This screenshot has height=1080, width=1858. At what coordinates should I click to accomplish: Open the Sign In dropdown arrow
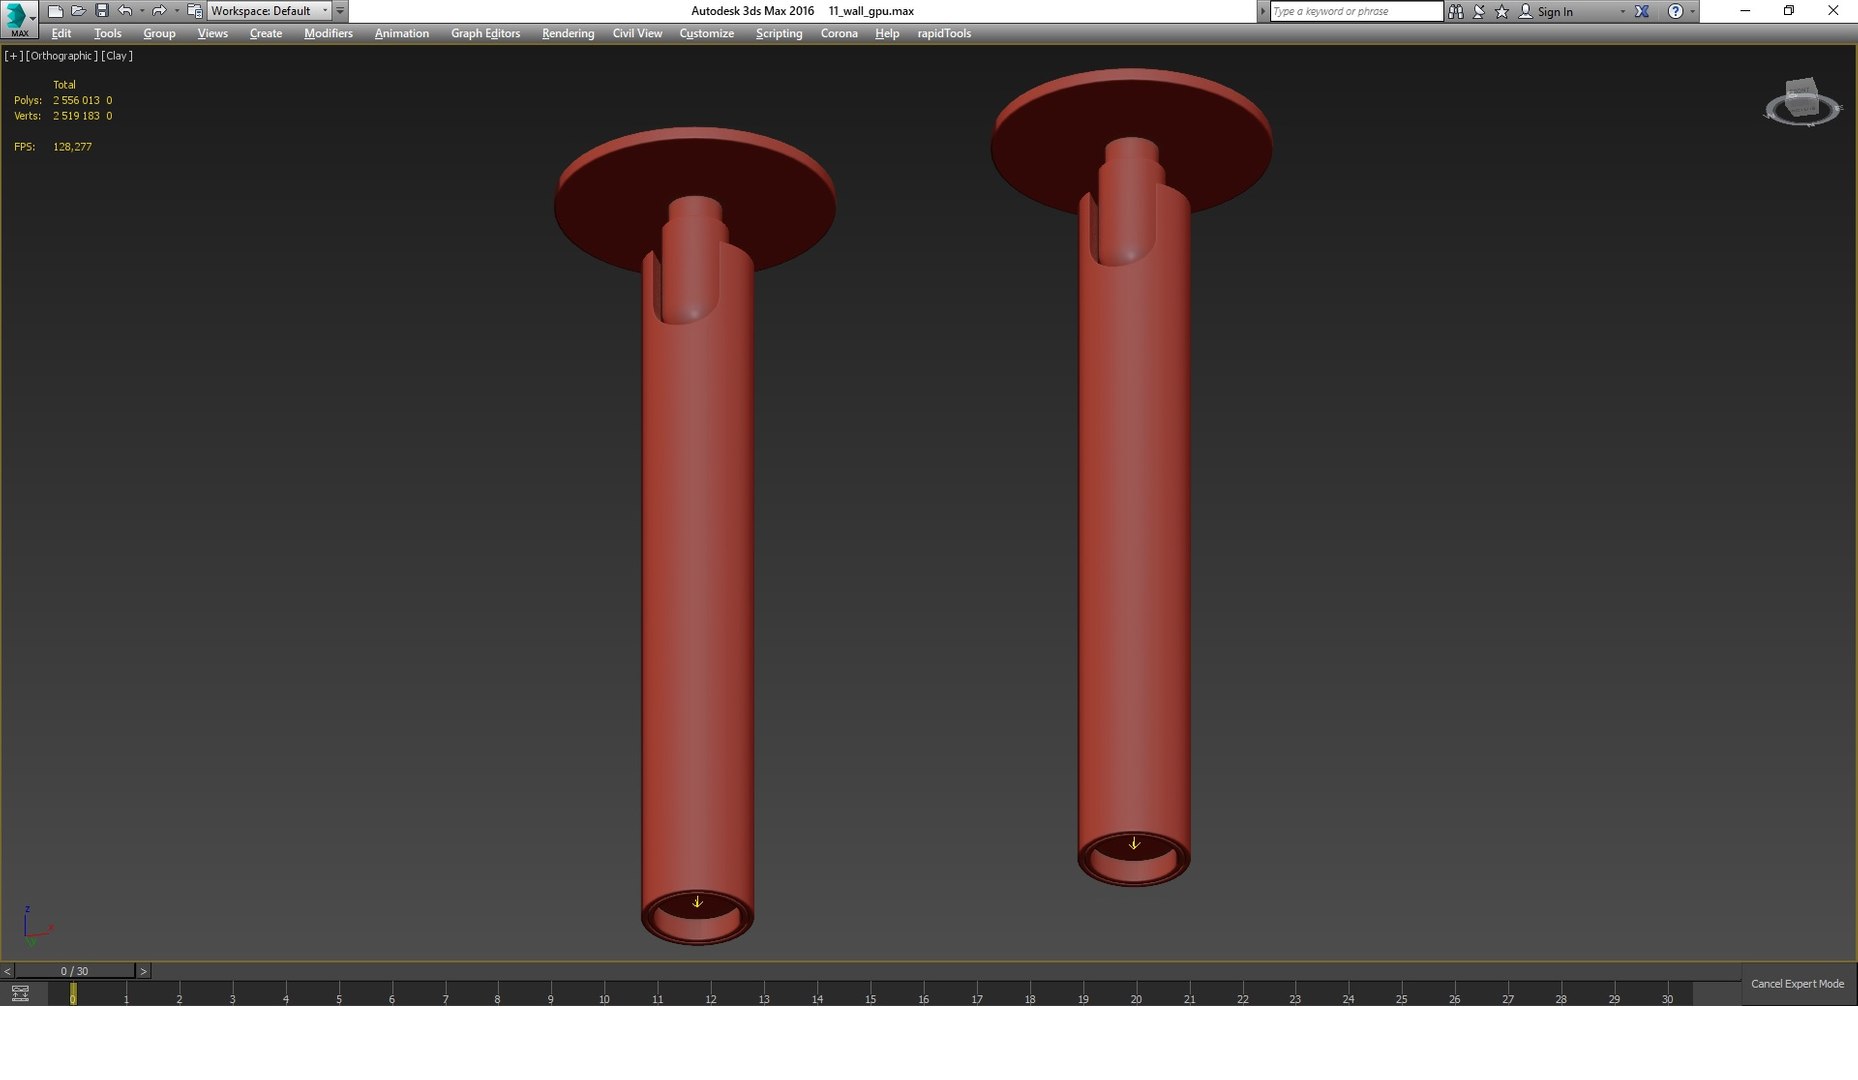(x=1622, y=11)
